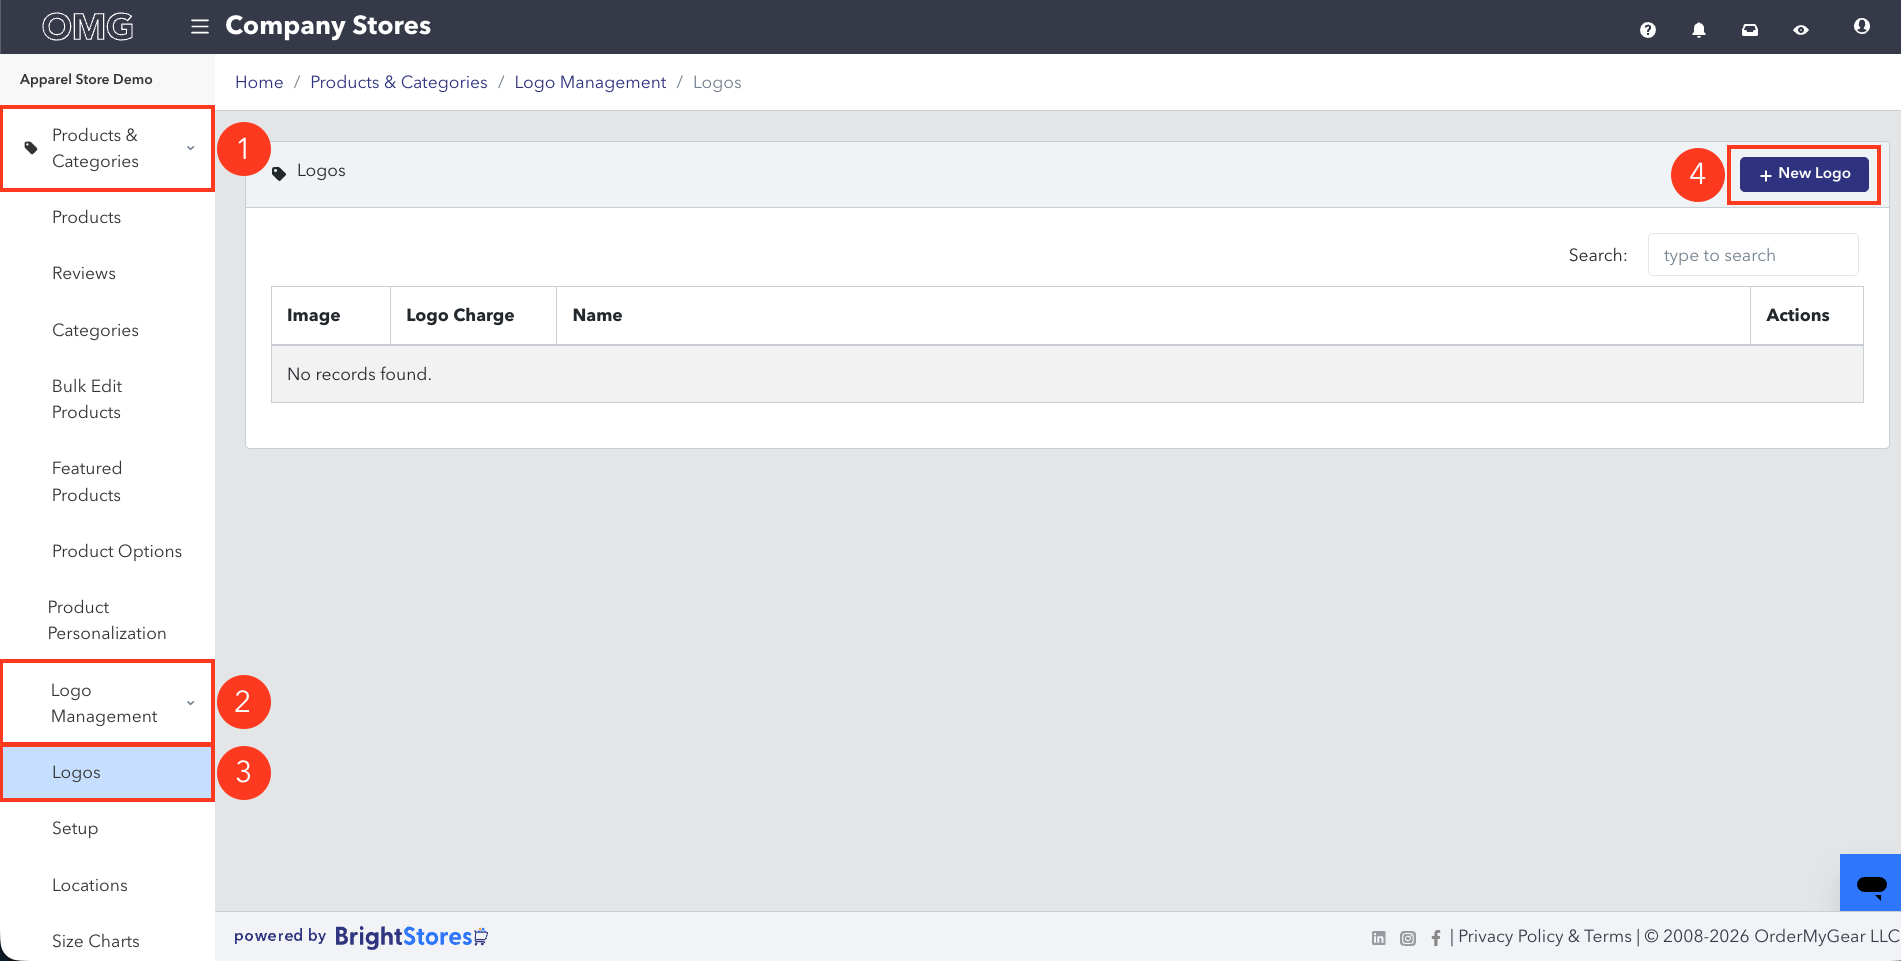Viewport: 1901px width, 961px height.
Task: Open the help question mark icon
Action: click(1648, 30)
